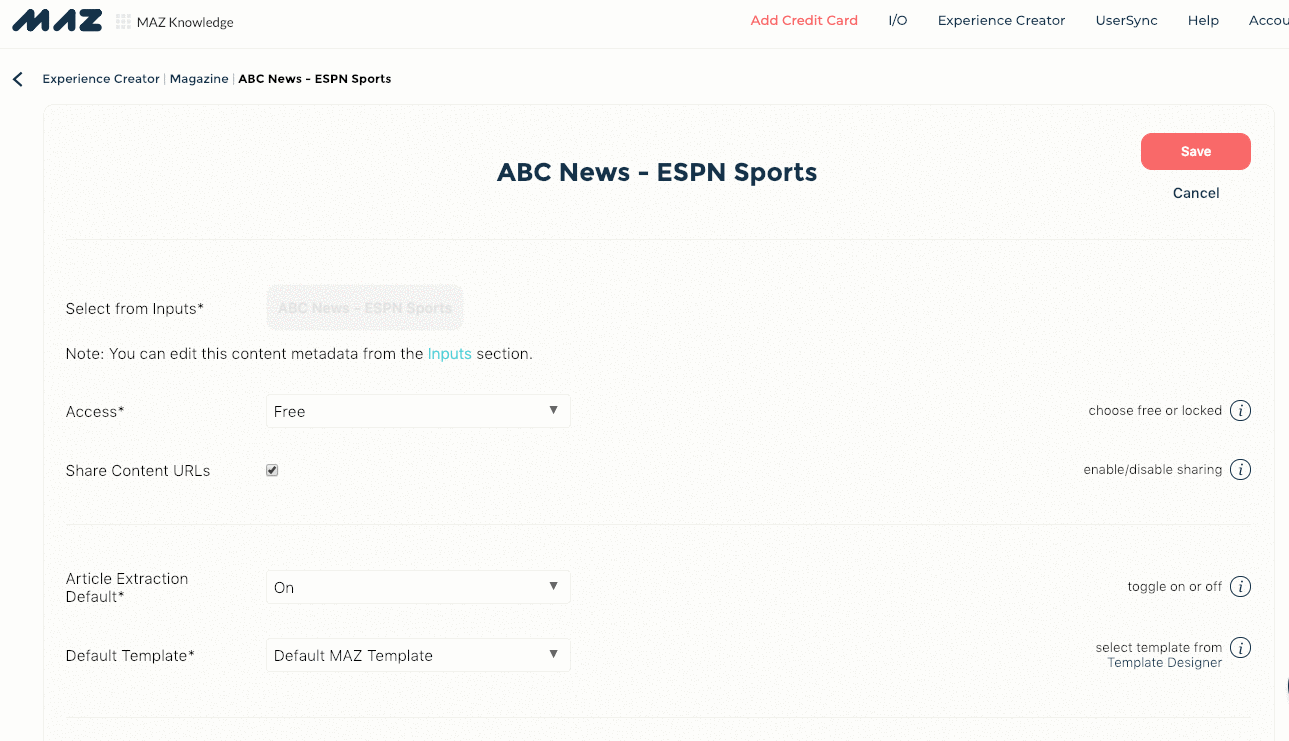1289x741 pixels.
Task: Click Add Credit Card in the top bar
Action: click(804, 21)
